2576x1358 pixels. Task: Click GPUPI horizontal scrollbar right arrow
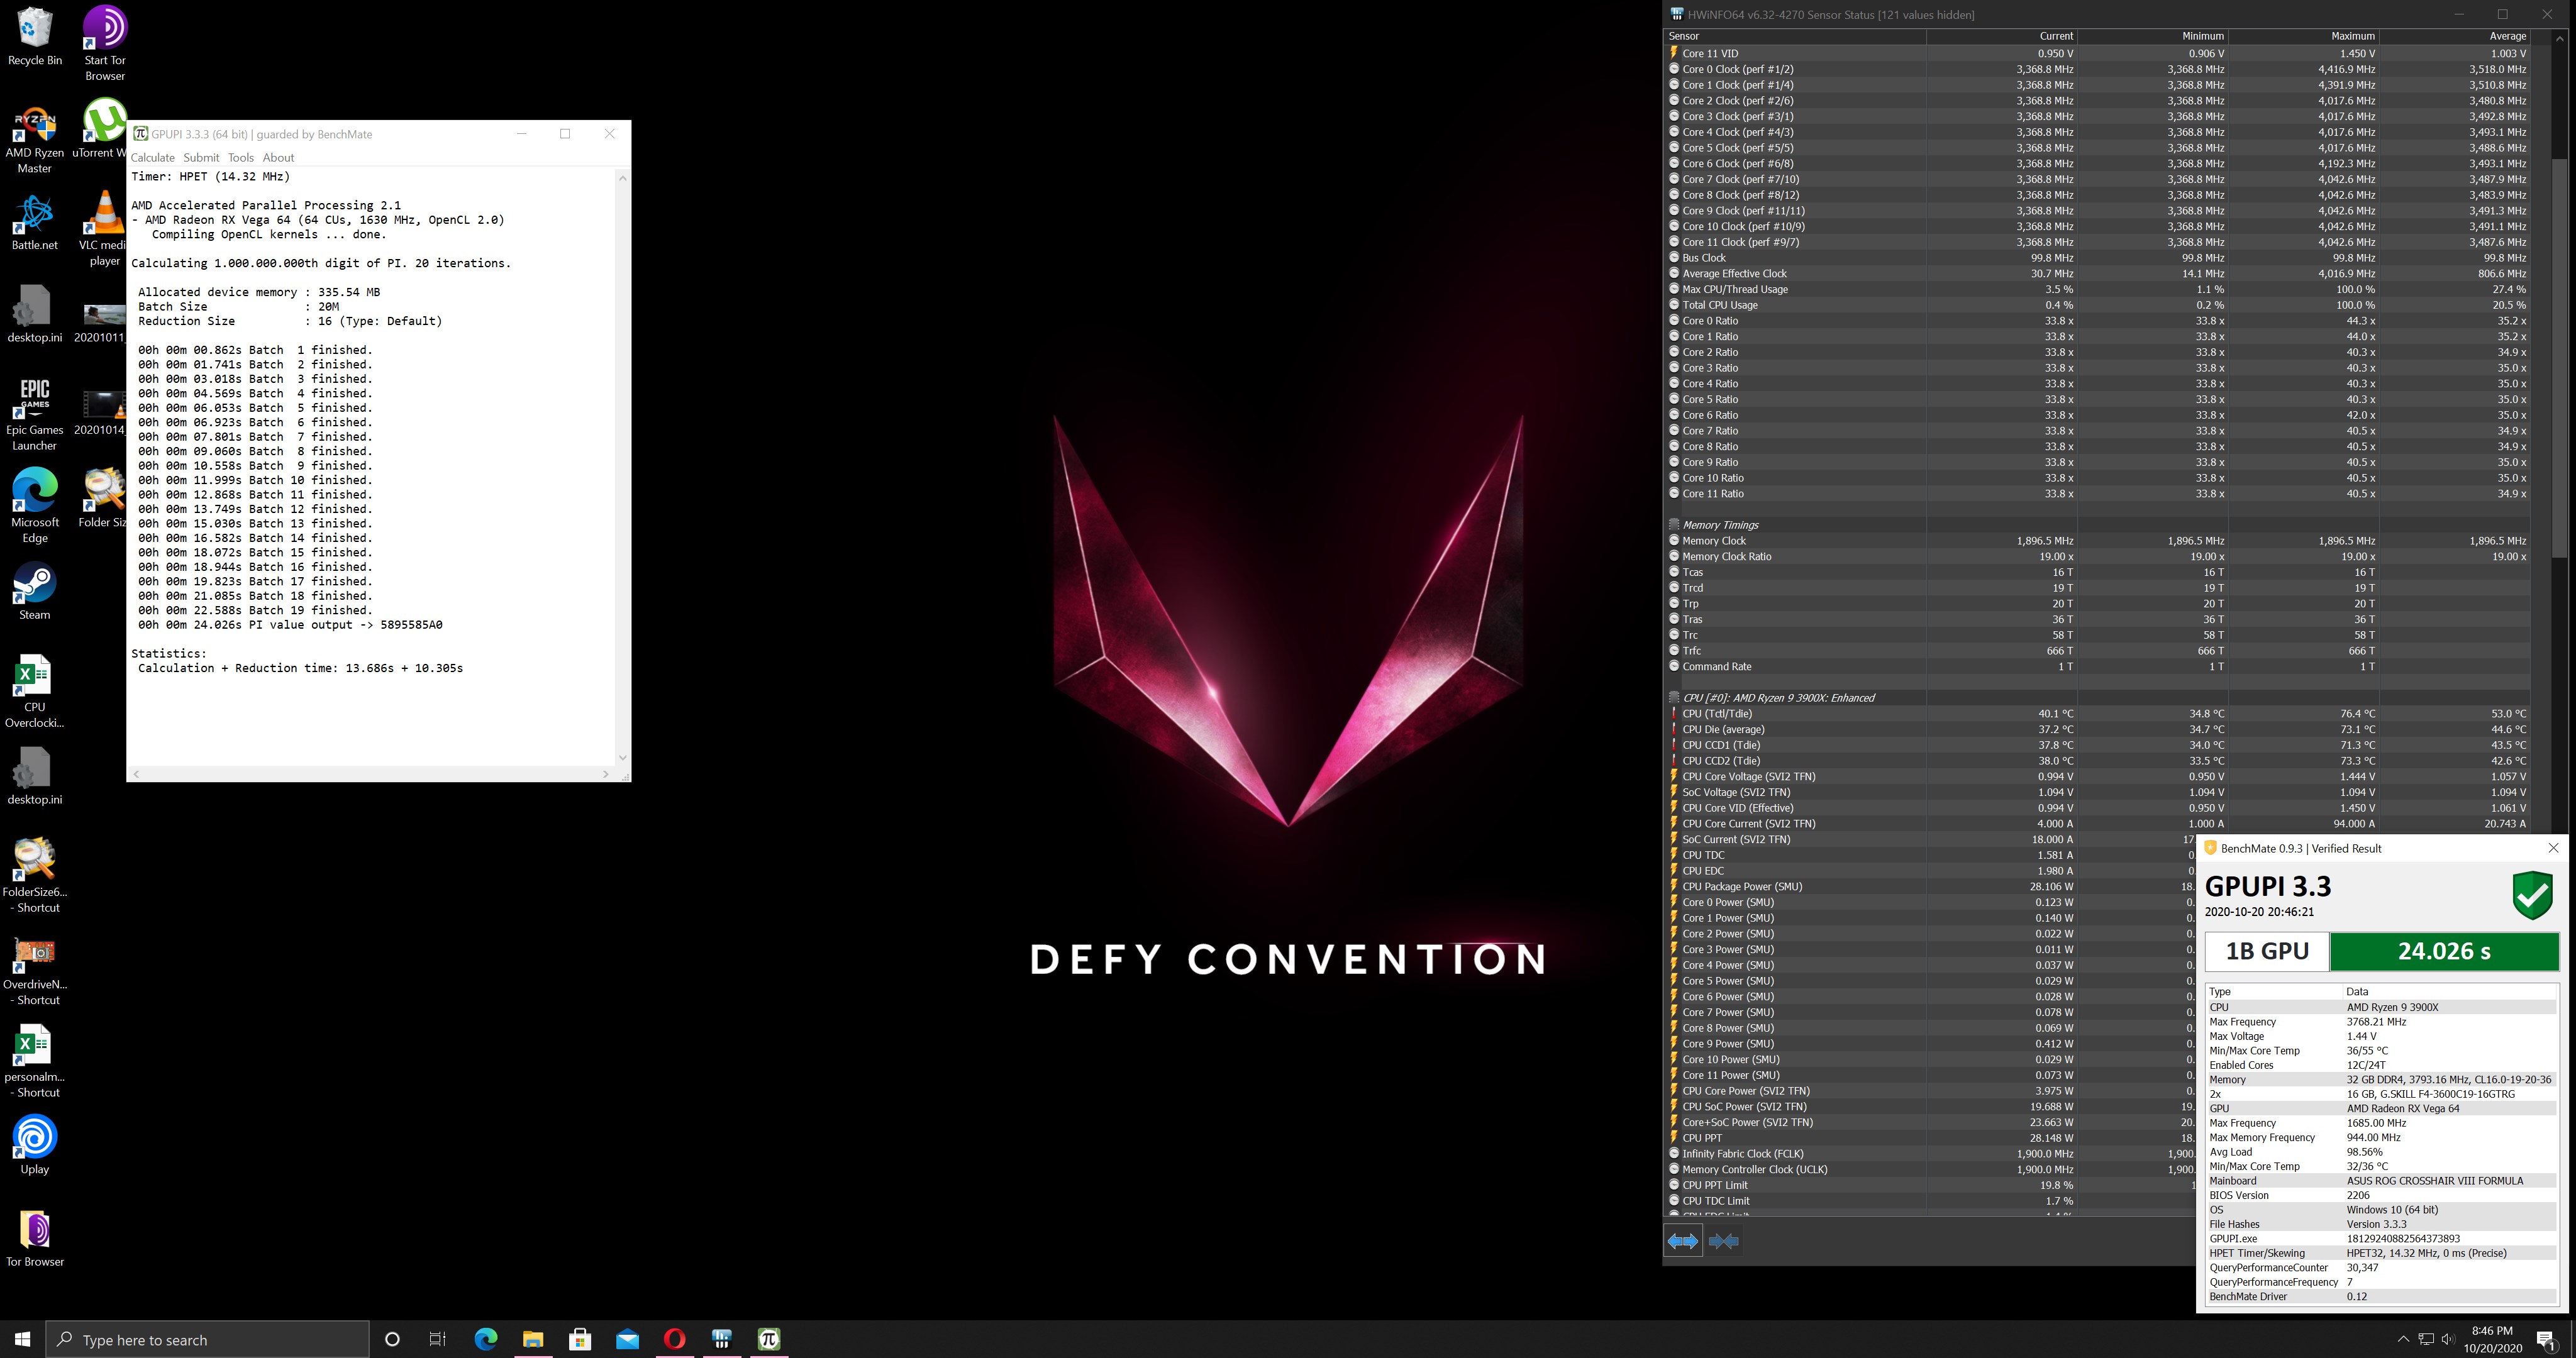pyautogui.click(x=605, y=774)
